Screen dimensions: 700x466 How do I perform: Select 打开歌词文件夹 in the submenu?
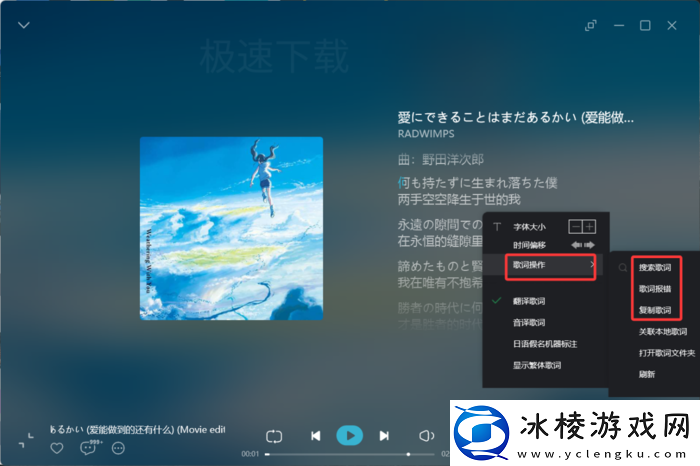(x=667, y=353)
